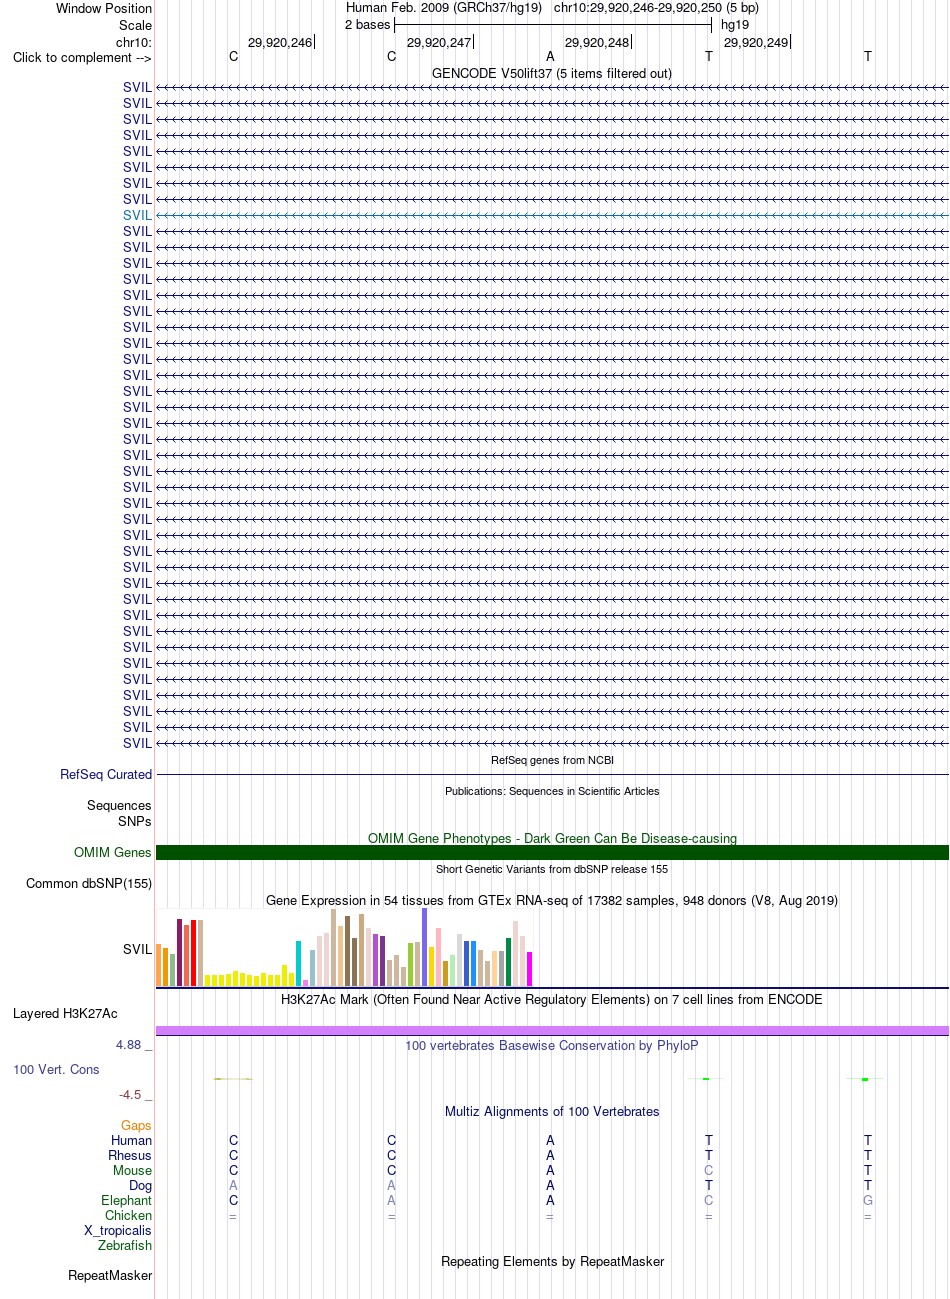The image size is (950, 1299).
Task: Open the H3K27Ac Mark track title
Action: (x=552, y=1000)
